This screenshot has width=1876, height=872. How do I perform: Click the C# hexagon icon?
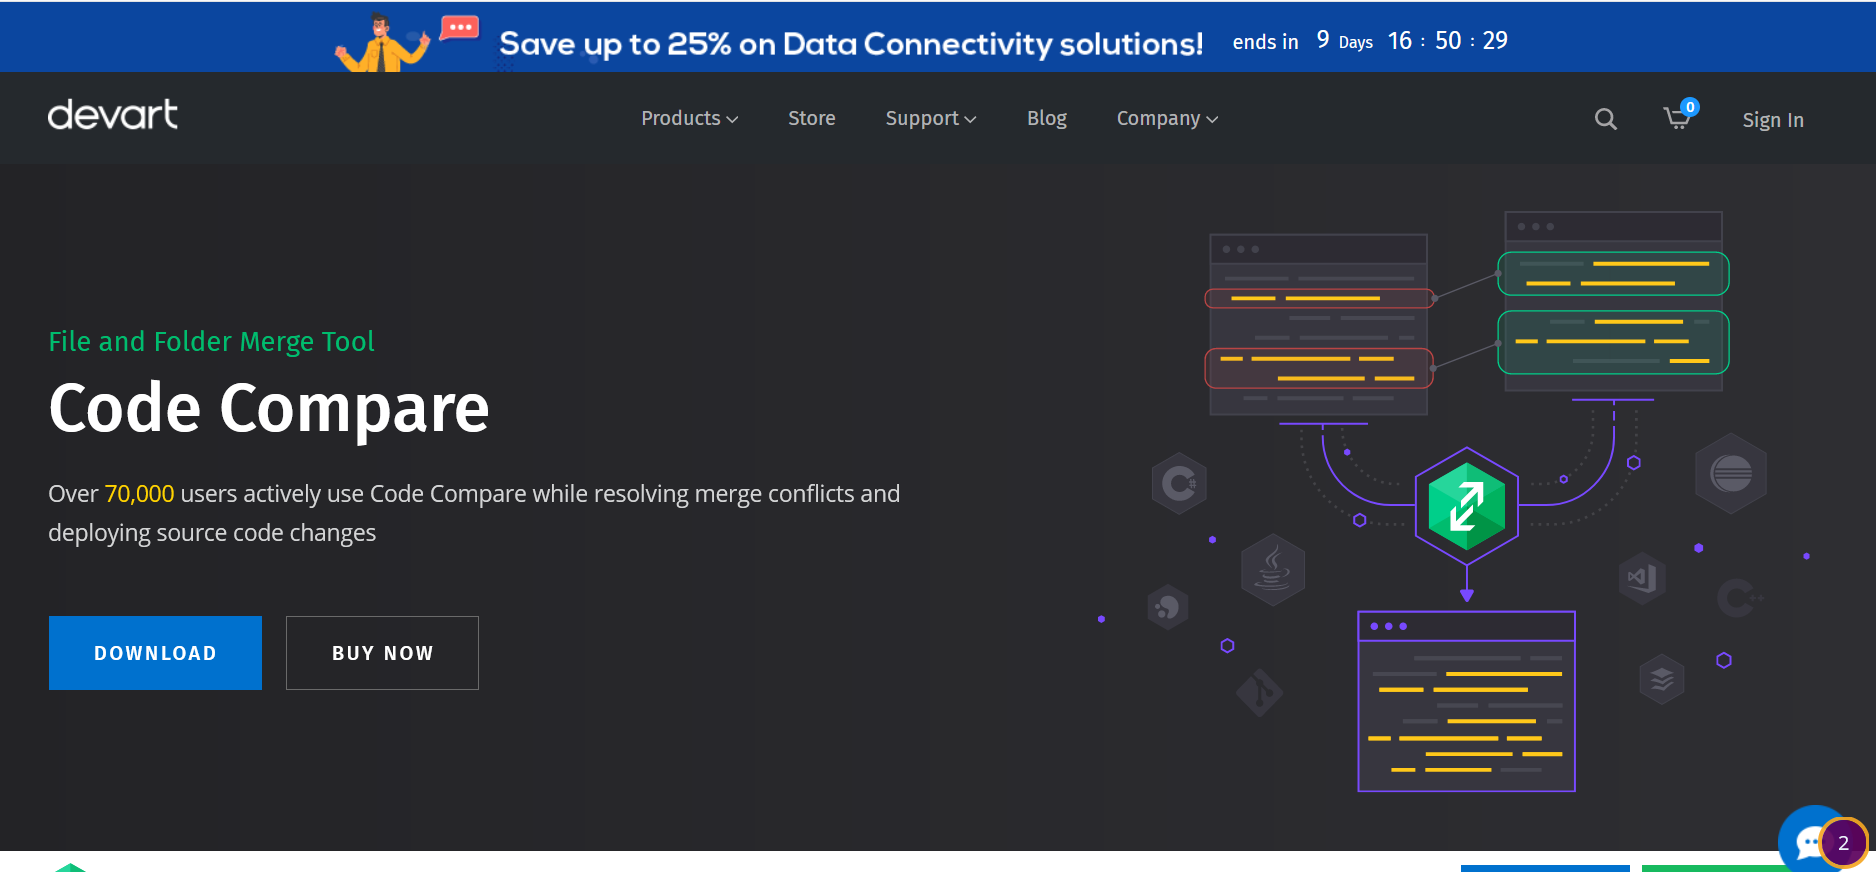point(1179,484)
